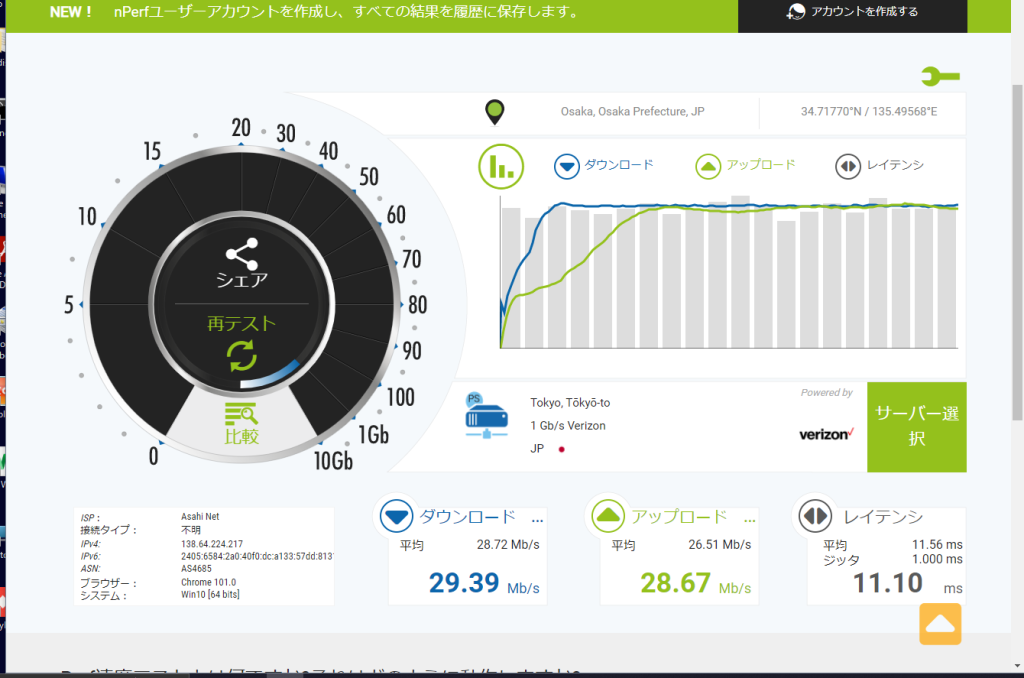Click the NEW ! banner text
Screen dimensions: 1024x678
(x=71, y=12)
